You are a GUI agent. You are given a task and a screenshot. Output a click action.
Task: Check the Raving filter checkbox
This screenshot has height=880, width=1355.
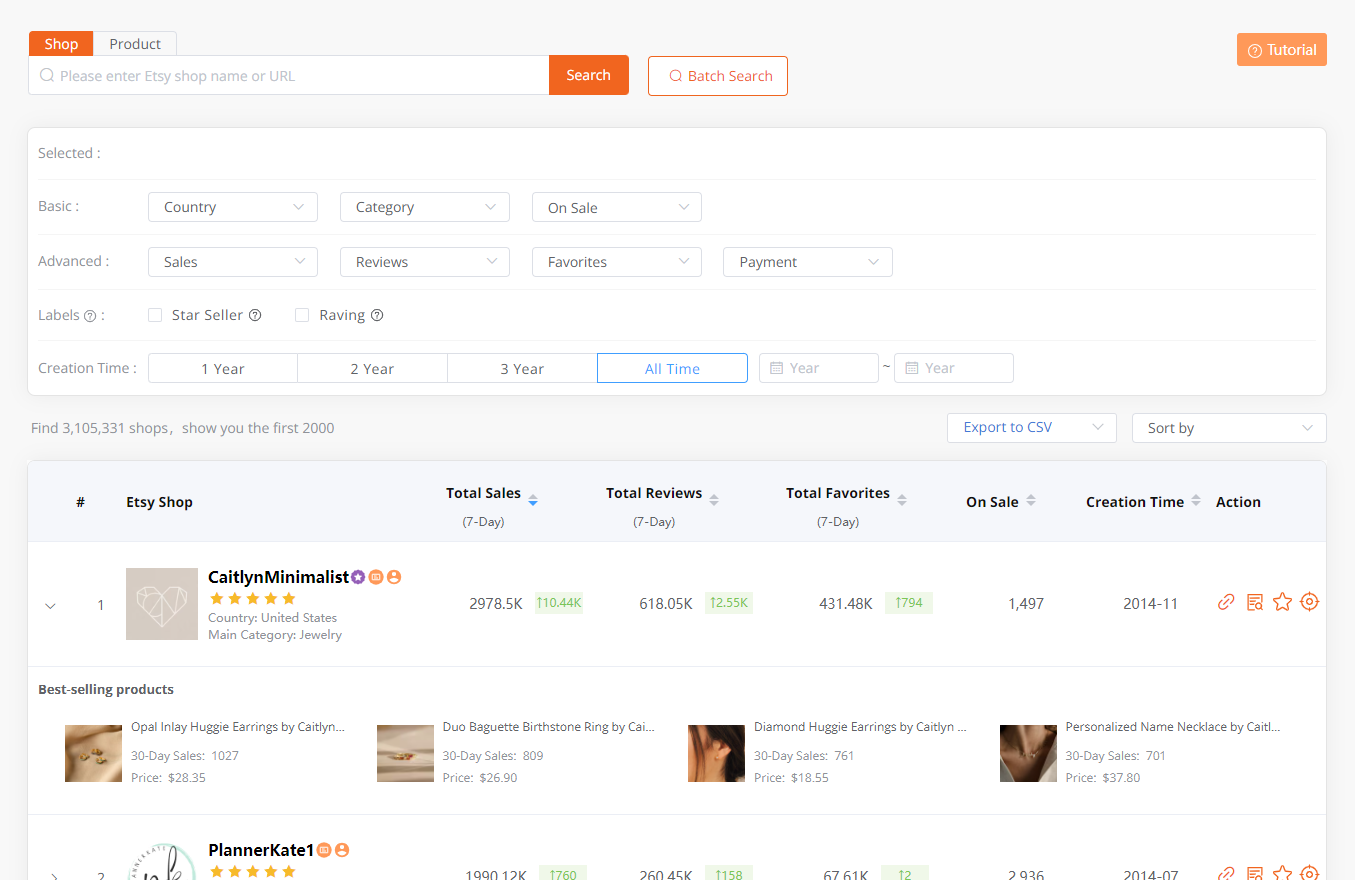(x=302, y=314)
